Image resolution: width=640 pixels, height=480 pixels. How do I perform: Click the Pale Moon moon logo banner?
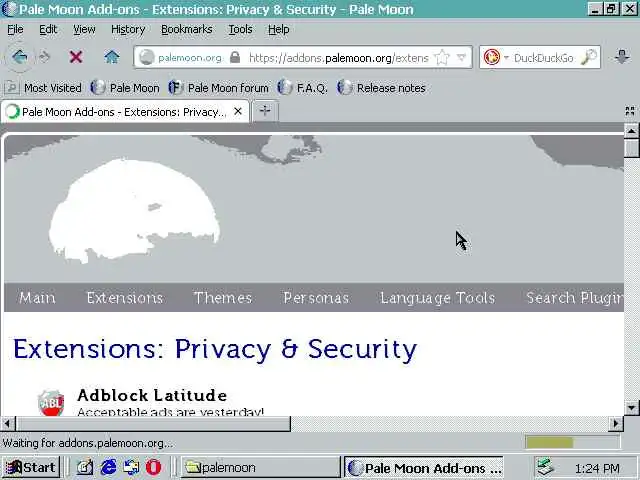(135, 210)
